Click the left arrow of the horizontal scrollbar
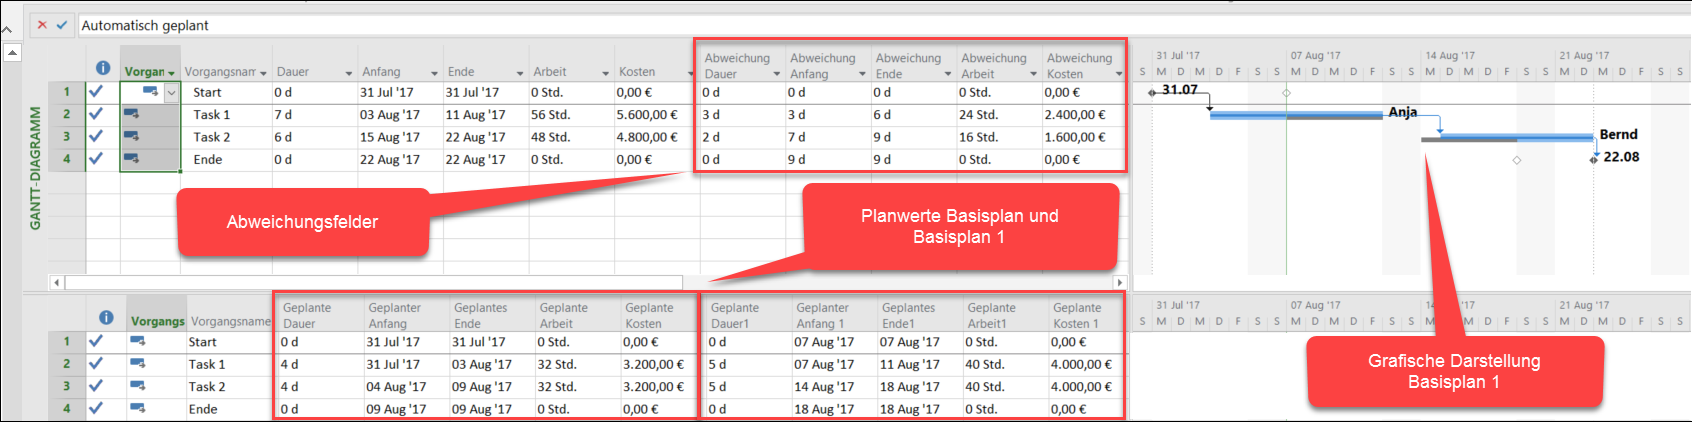The image size is (1692, 422). (x=56, y=283)
